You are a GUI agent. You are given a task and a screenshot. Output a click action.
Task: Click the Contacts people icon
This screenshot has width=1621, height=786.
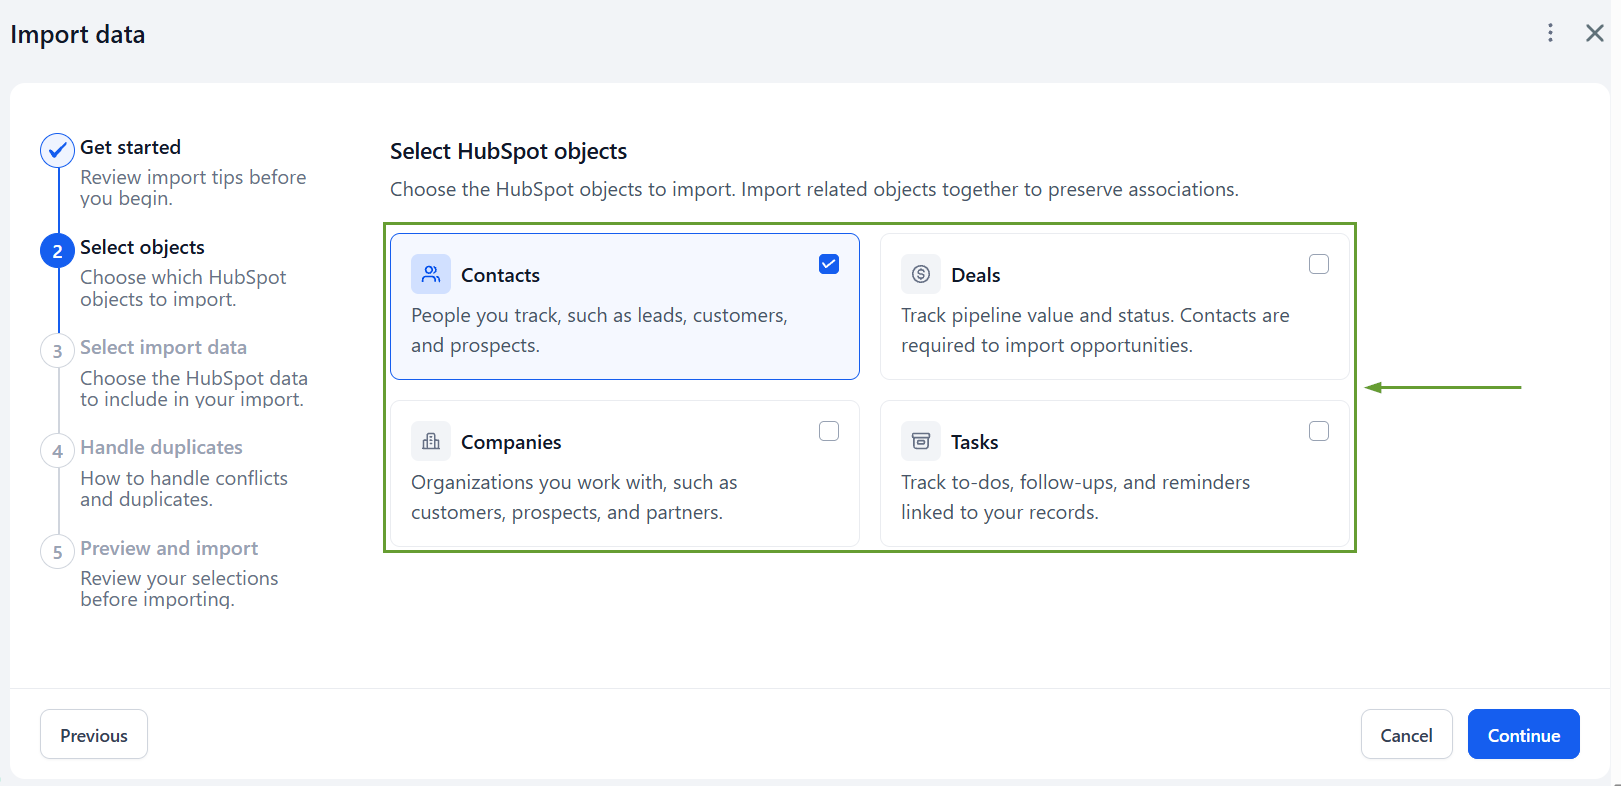431,274
